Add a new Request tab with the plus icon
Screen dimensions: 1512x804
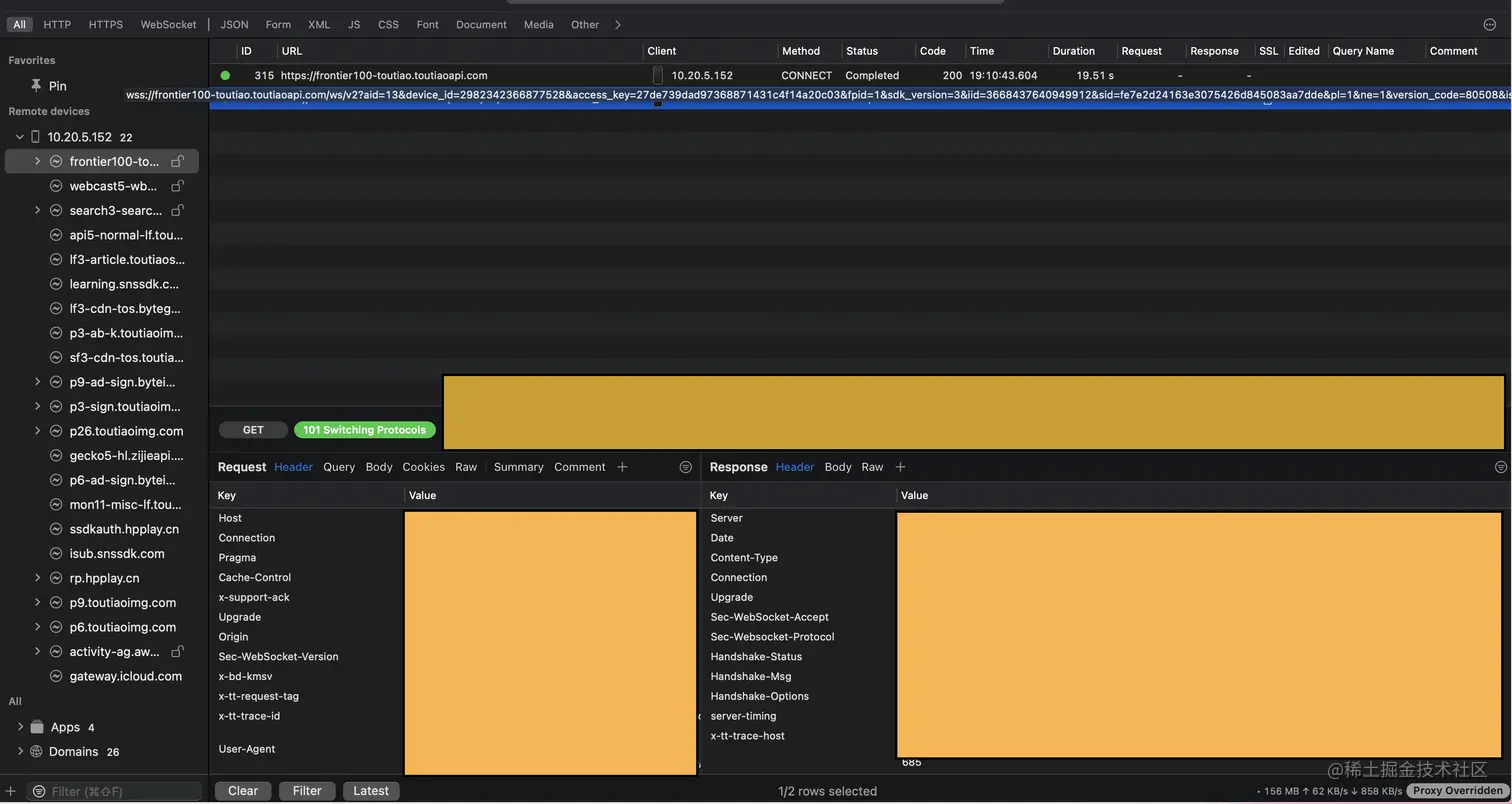(622, 467)
